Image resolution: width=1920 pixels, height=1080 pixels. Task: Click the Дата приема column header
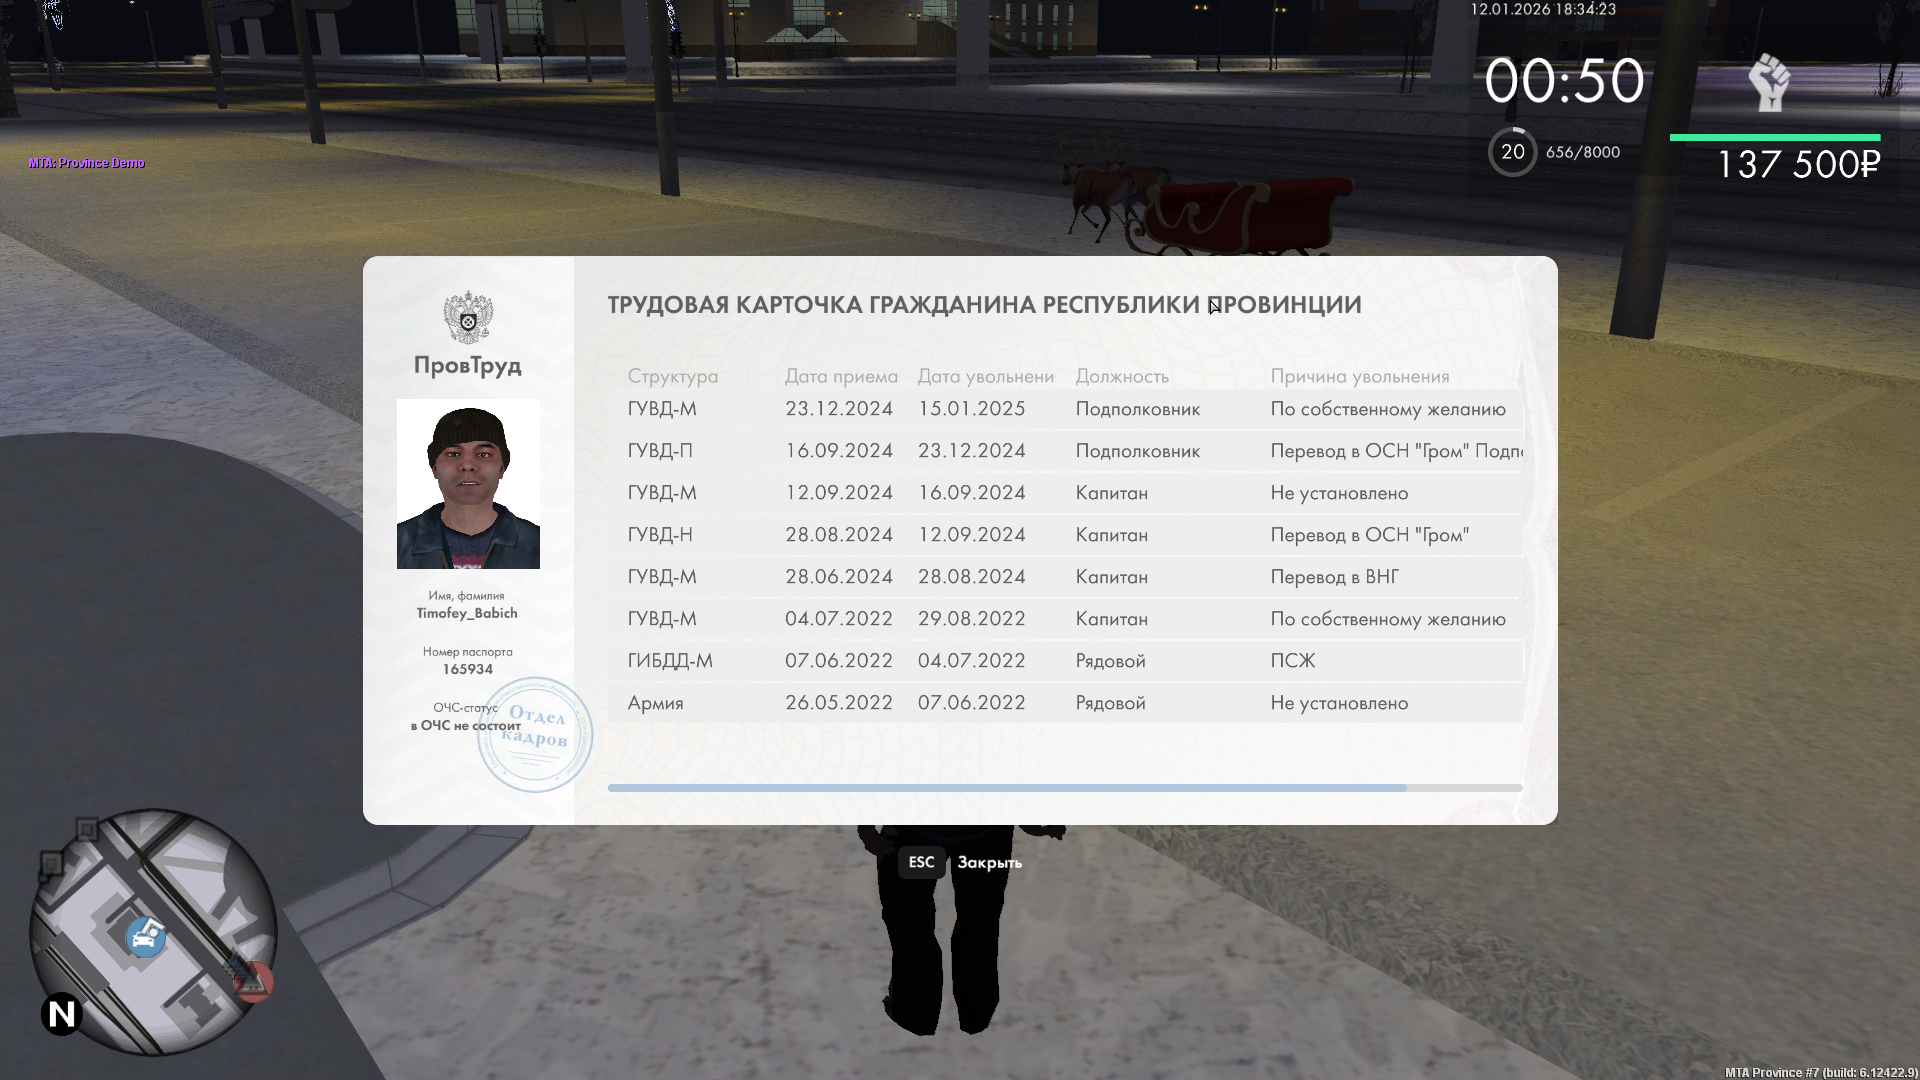(840, 377)
